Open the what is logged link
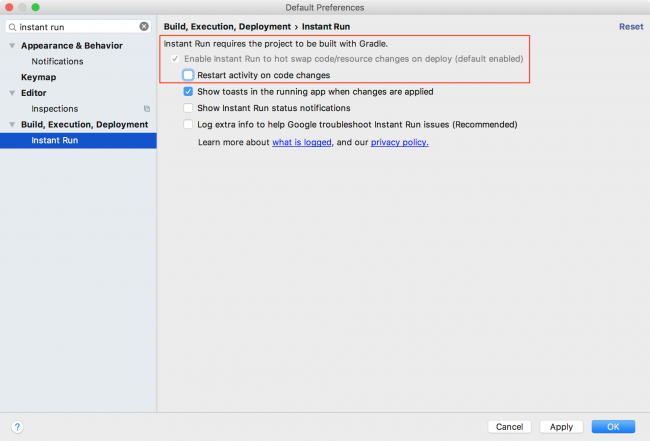Image resolution: width=650 pixels, height=441 pixels. coord(302,142)
